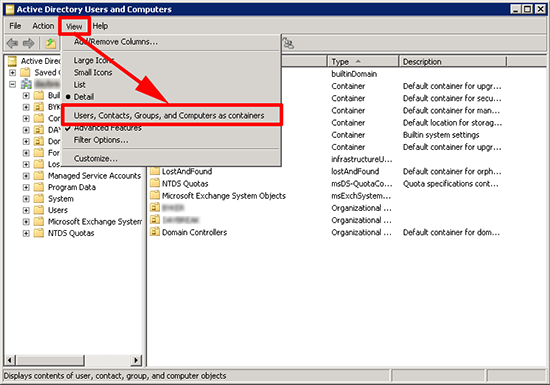Click the toolbar icon right of the open menu
The height and width of the screenshot is (385, 550).
point(288,43)
